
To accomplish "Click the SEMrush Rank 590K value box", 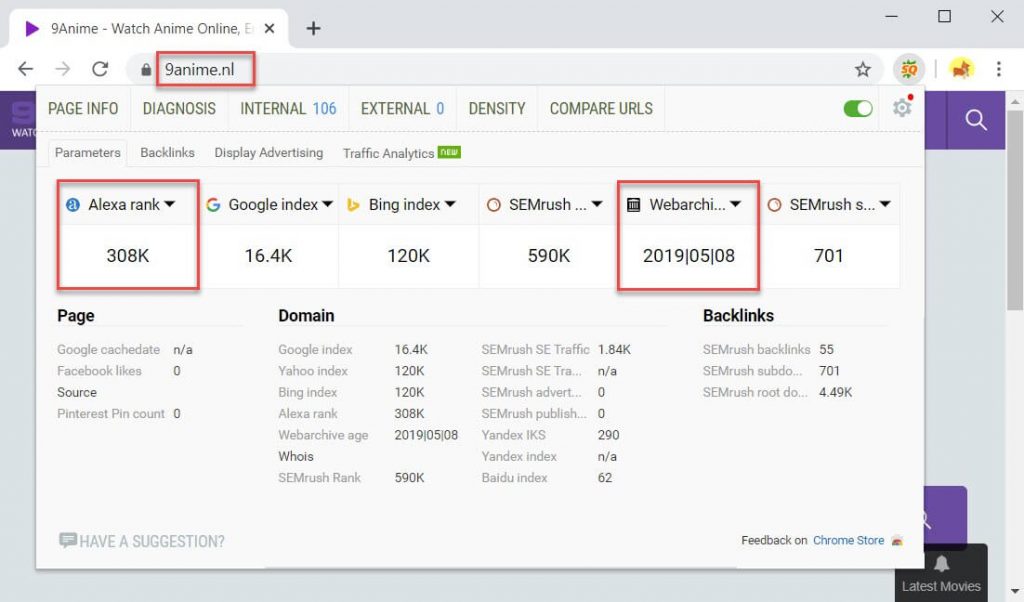I will [549, 256].
